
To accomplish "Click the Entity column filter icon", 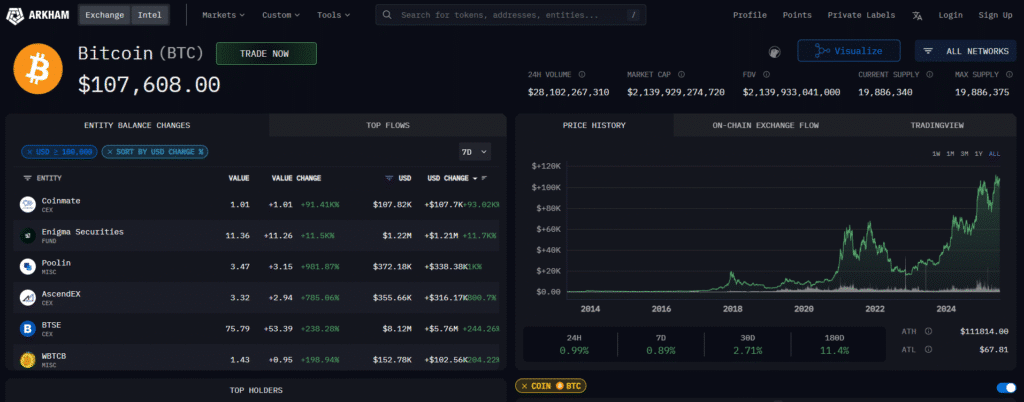I will pyautogui.click(x=27, y=178).
